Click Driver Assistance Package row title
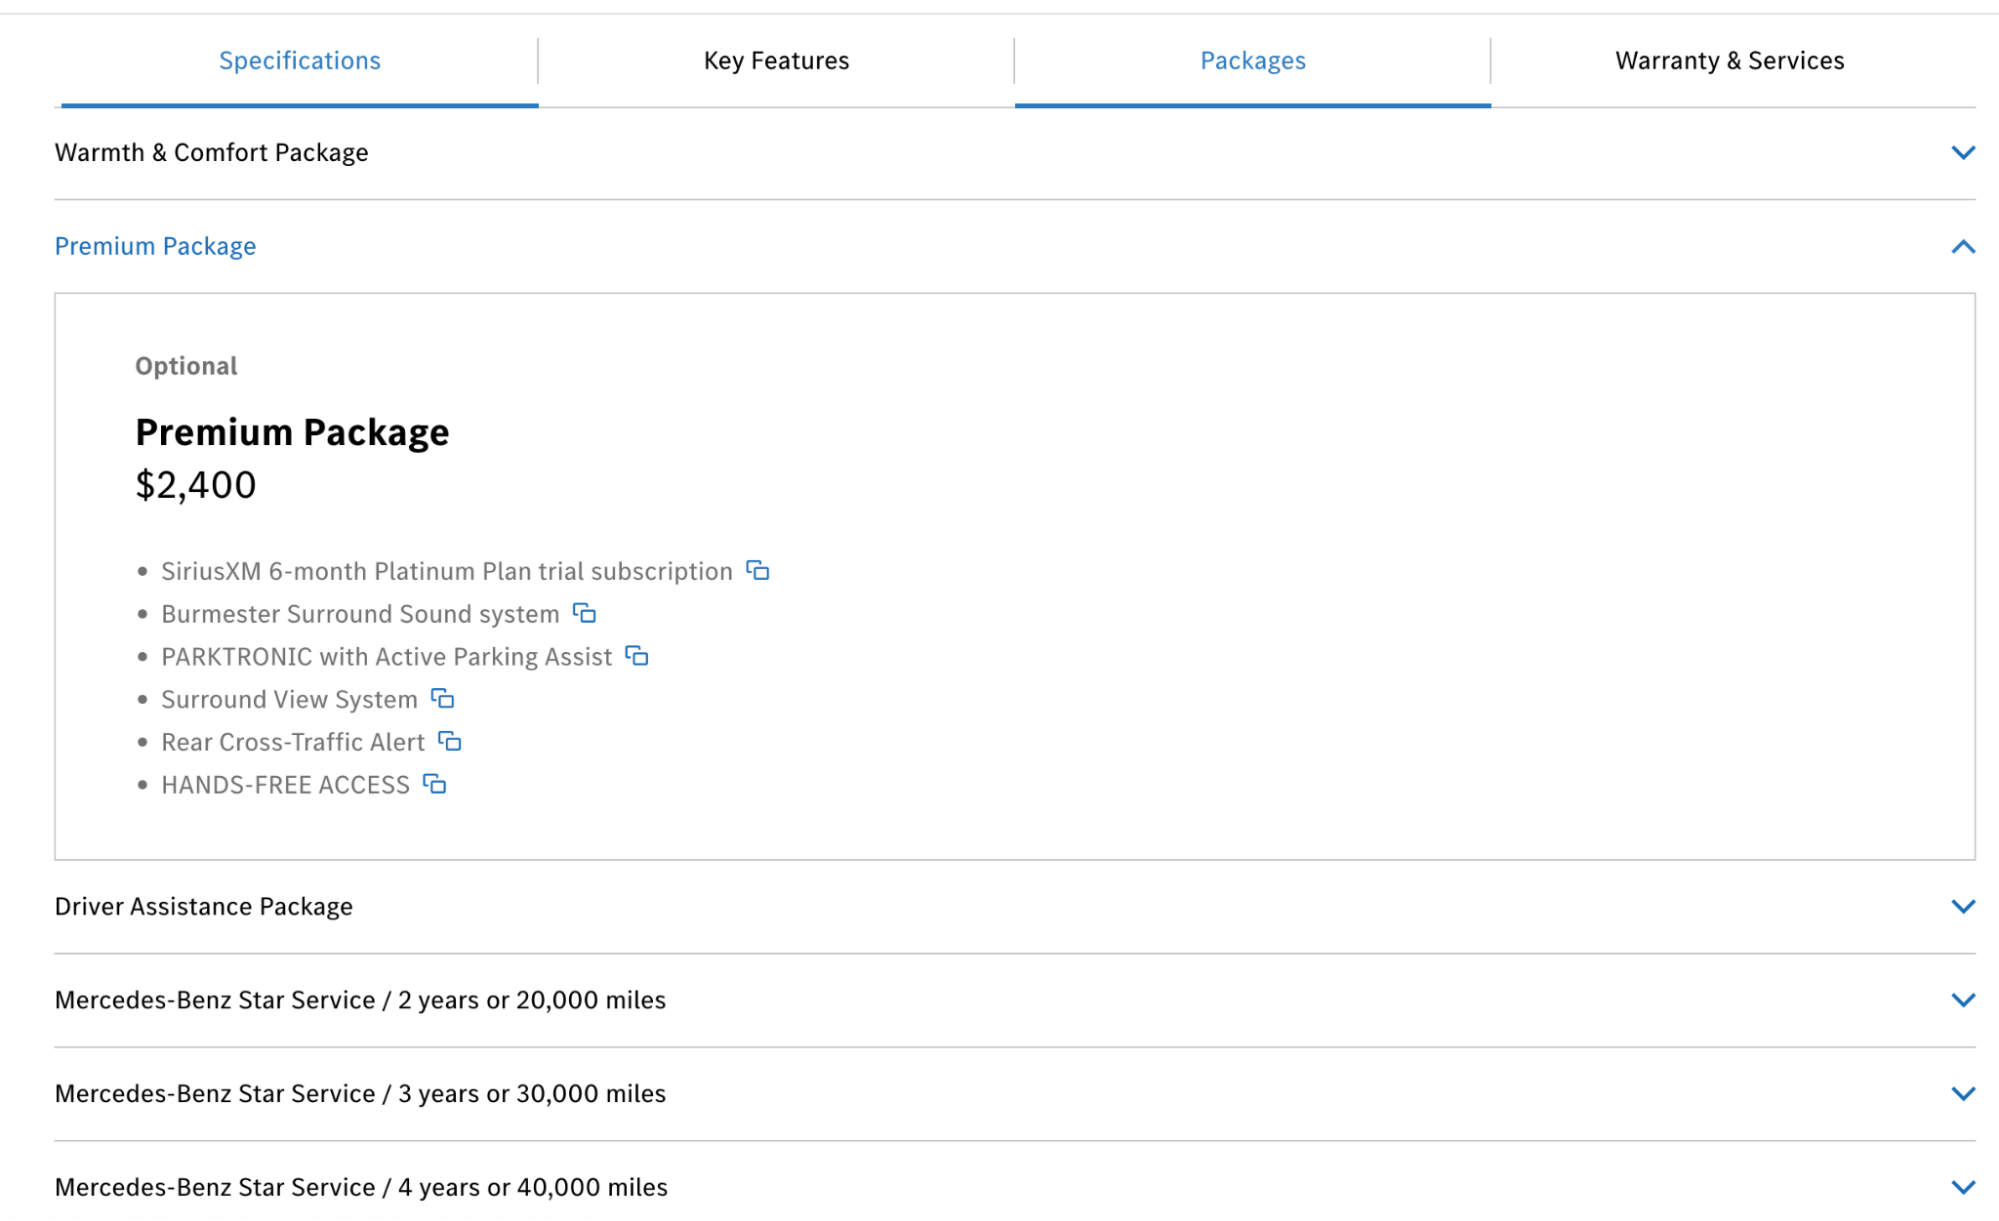 click(203, 906)
